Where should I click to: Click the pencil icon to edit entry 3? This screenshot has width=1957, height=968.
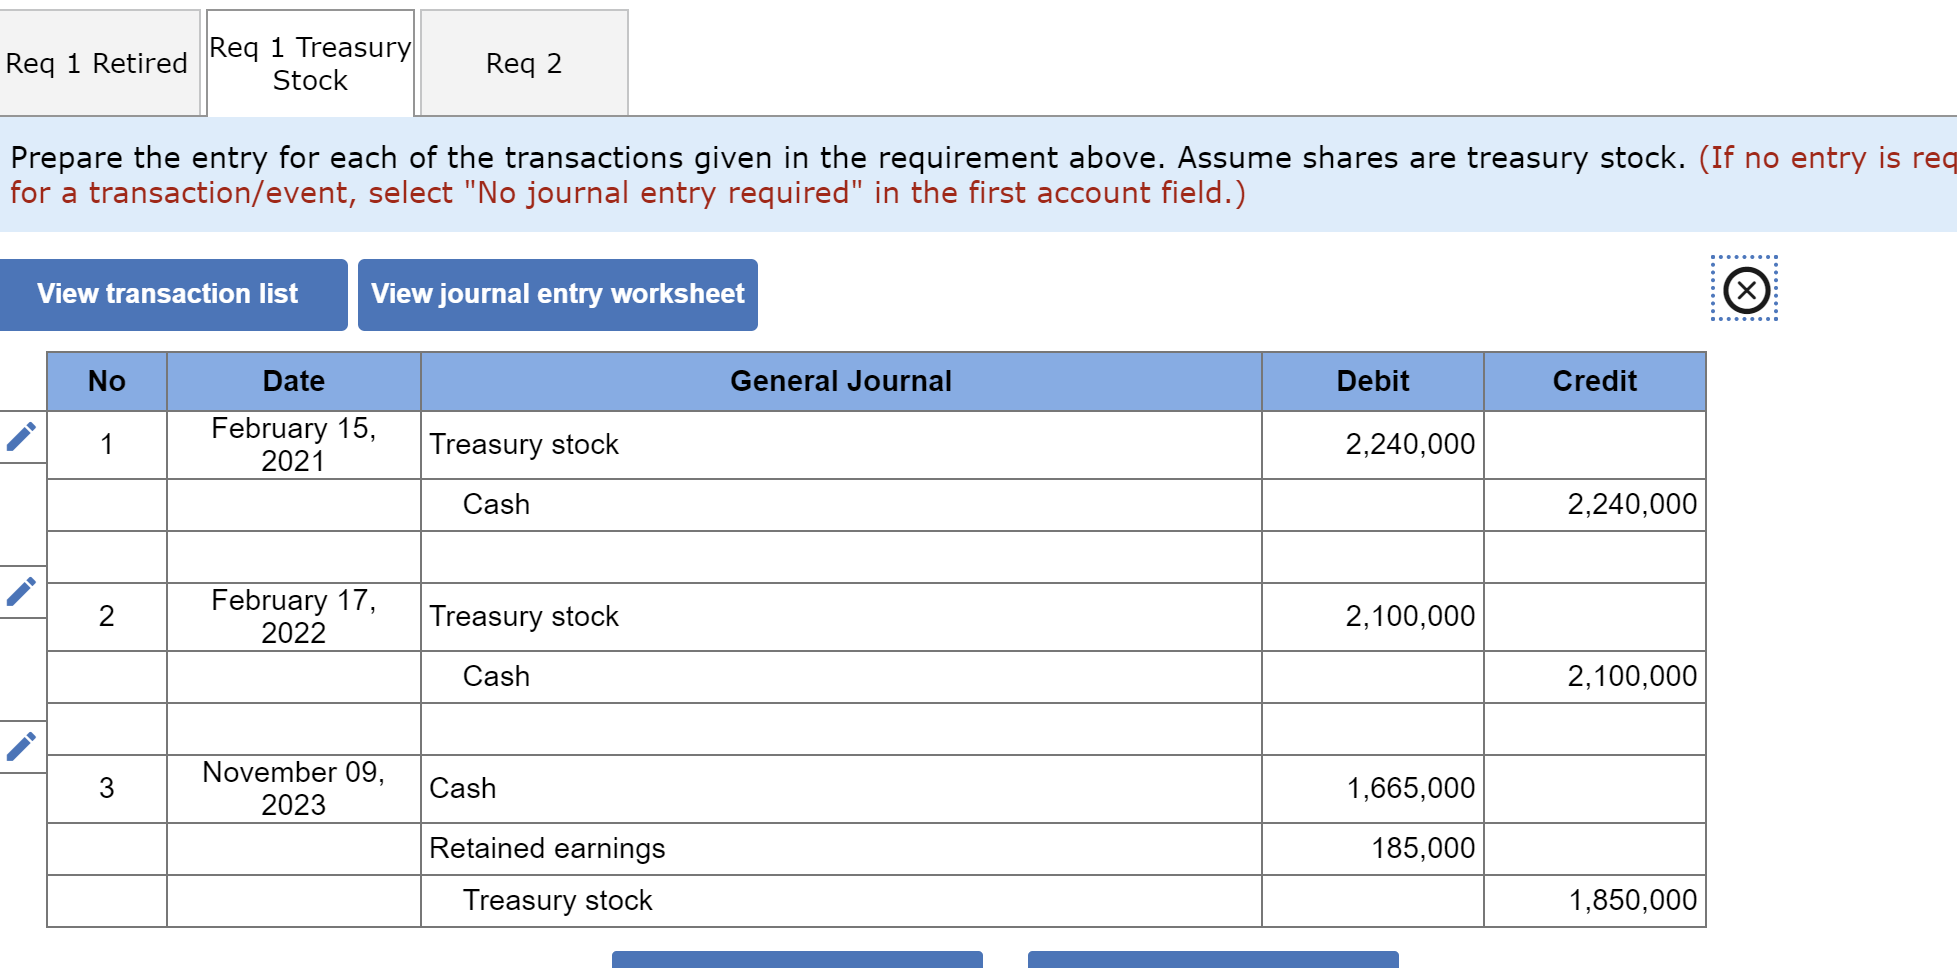(x=22, y=745)
